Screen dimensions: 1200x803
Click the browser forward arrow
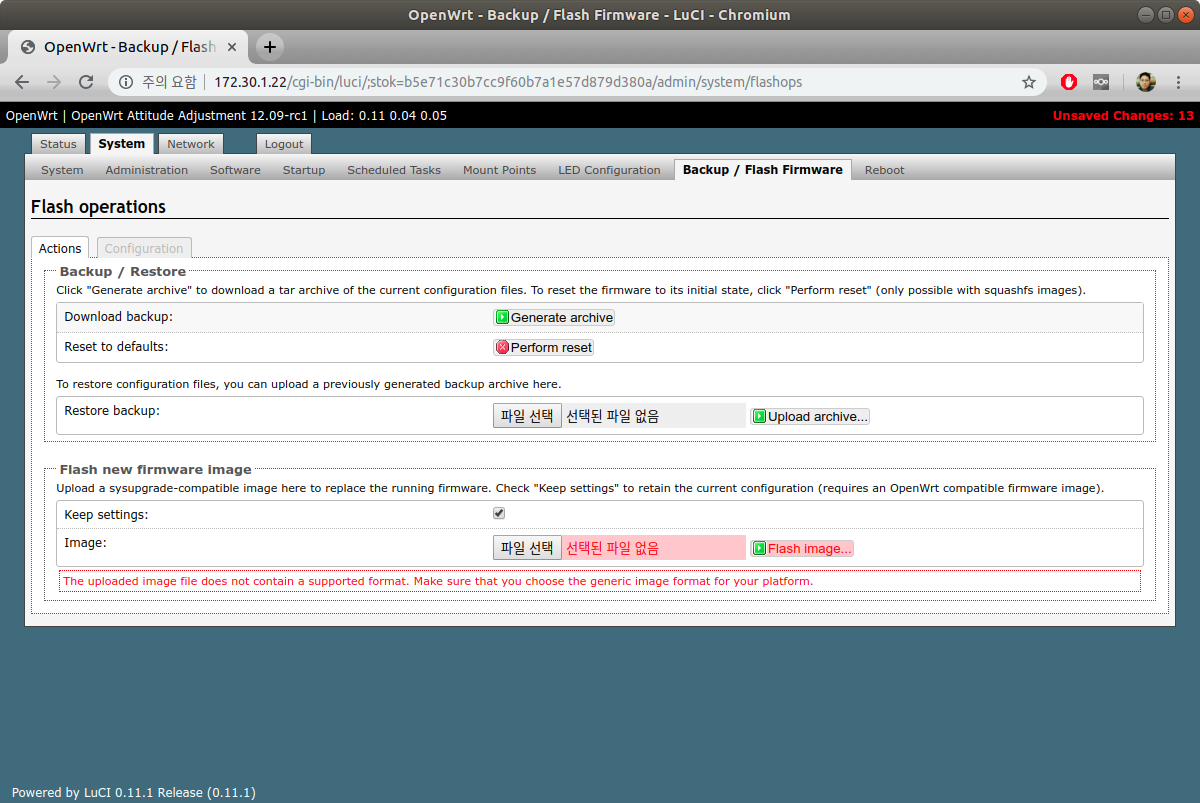pos(54,82)
